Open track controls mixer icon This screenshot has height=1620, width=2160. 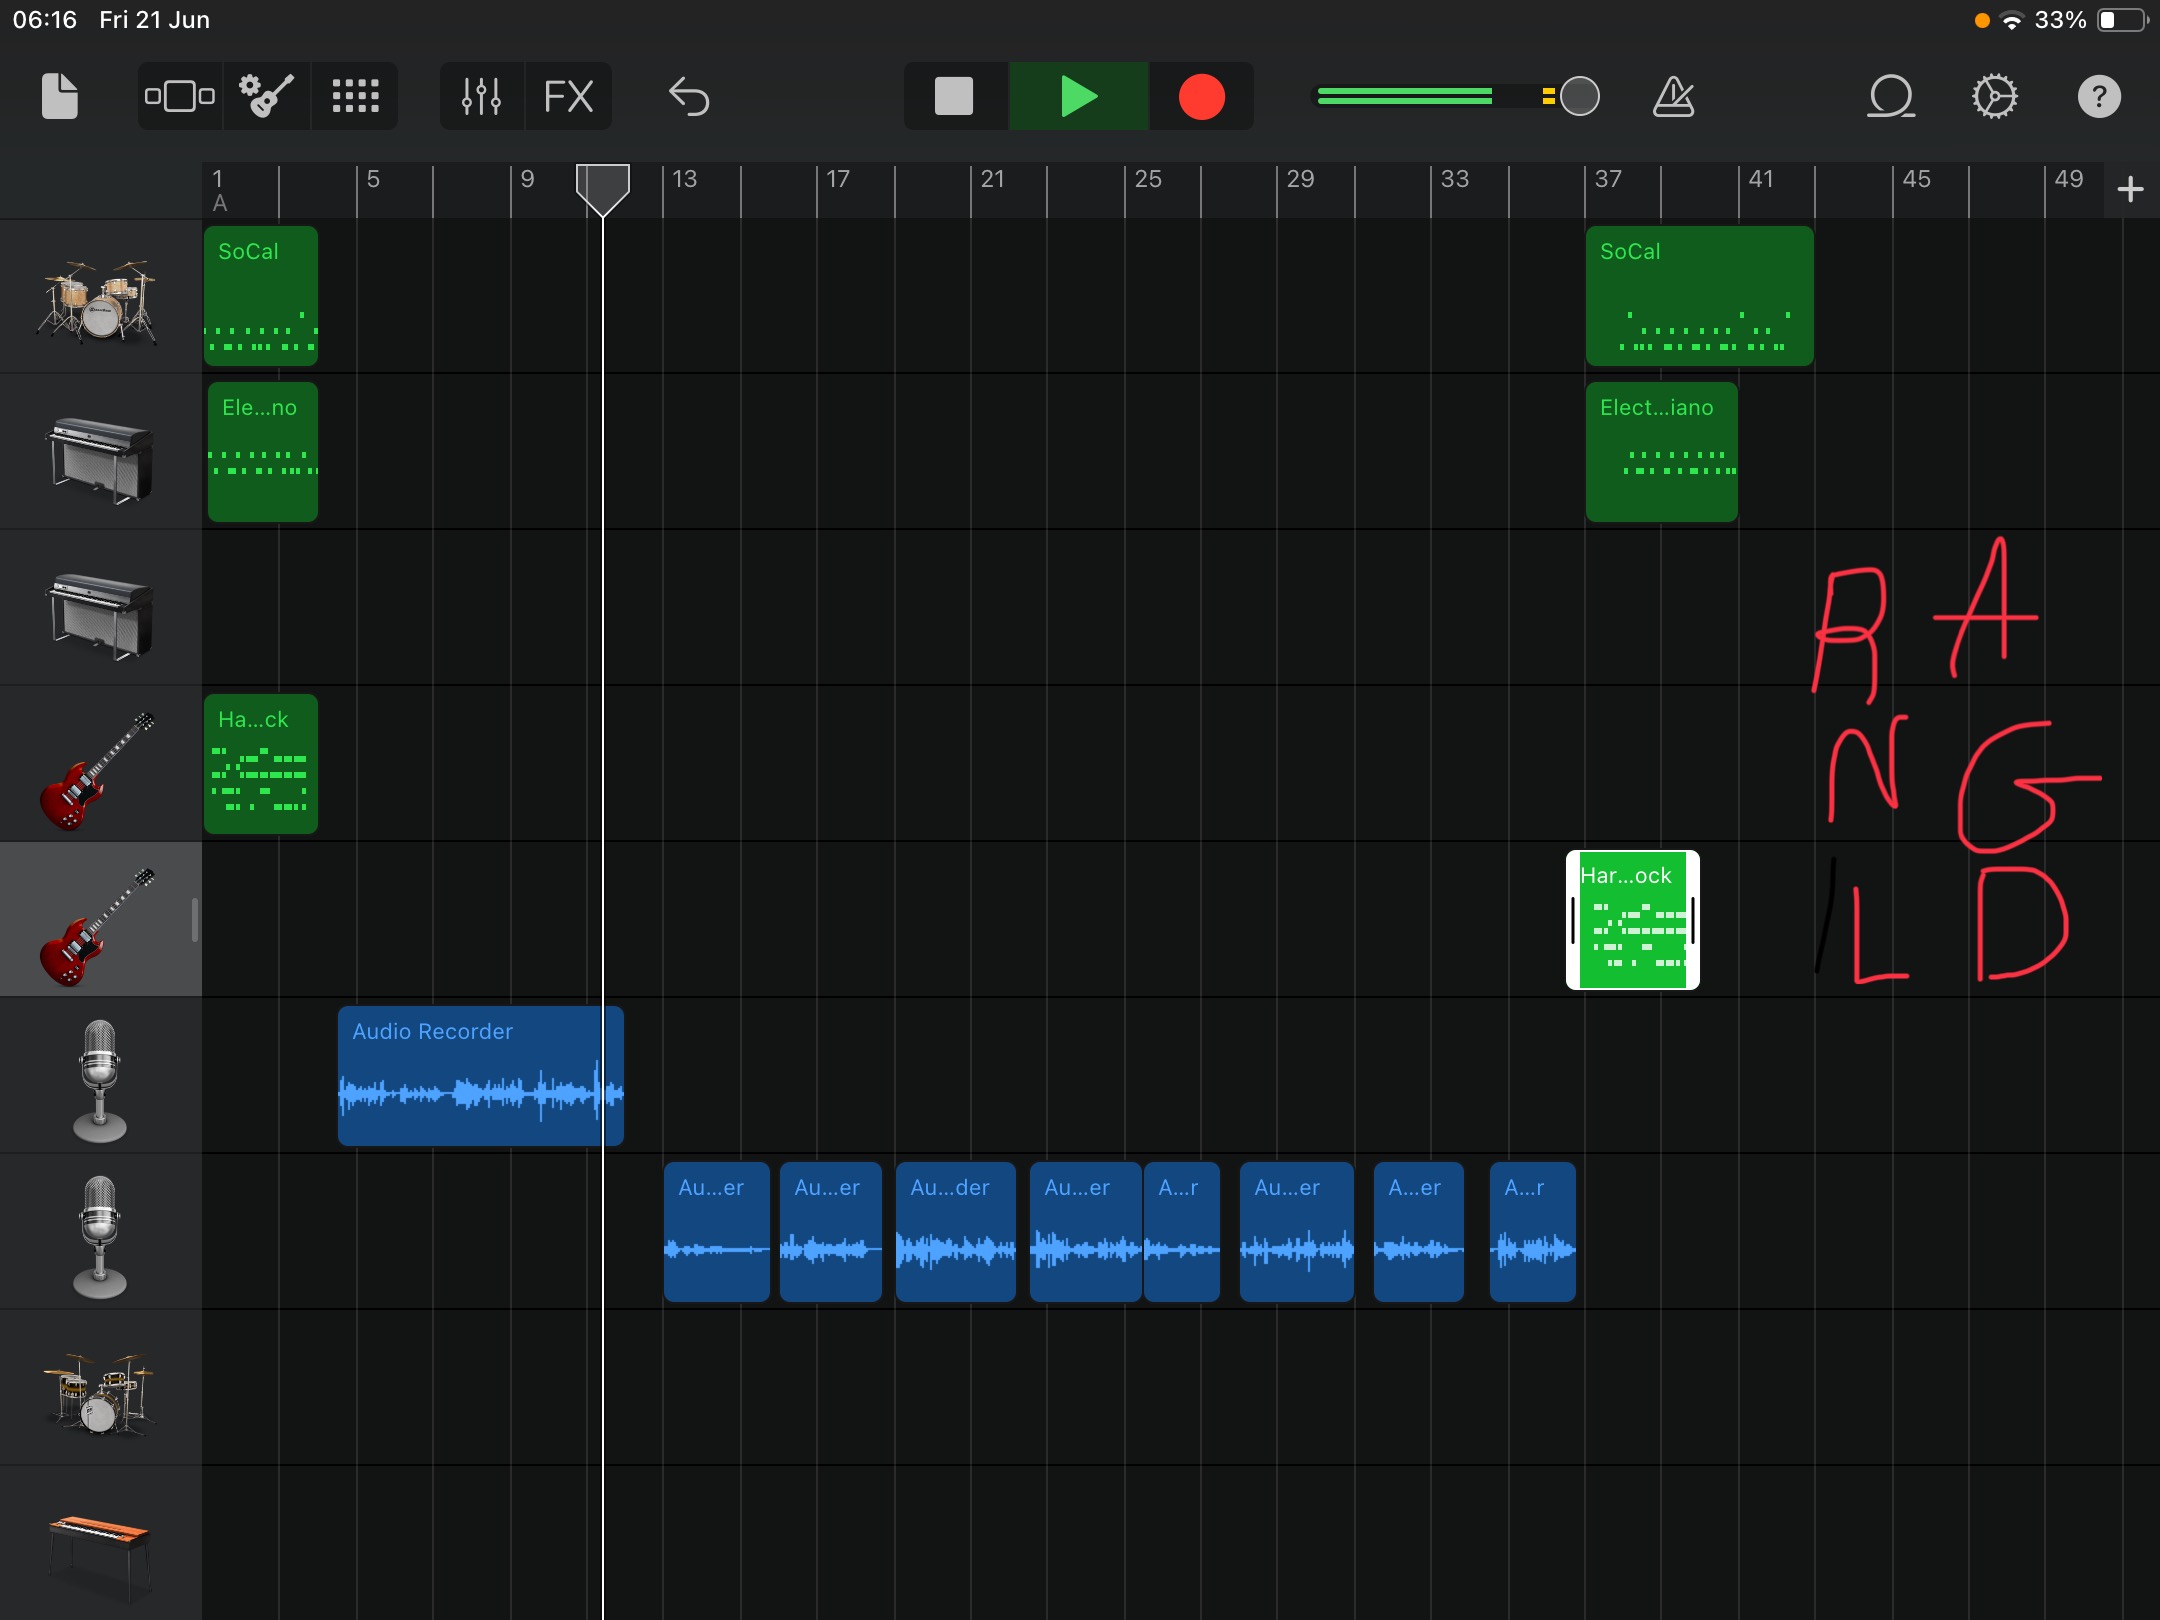click(x=481, y=97)
